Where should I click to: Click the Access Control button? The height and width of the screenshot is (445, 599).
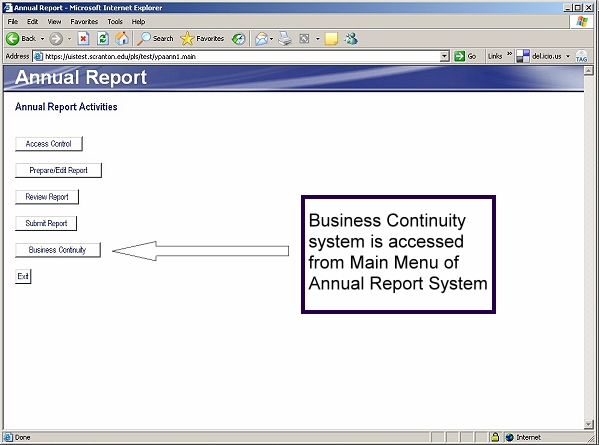tap(49, 144)
